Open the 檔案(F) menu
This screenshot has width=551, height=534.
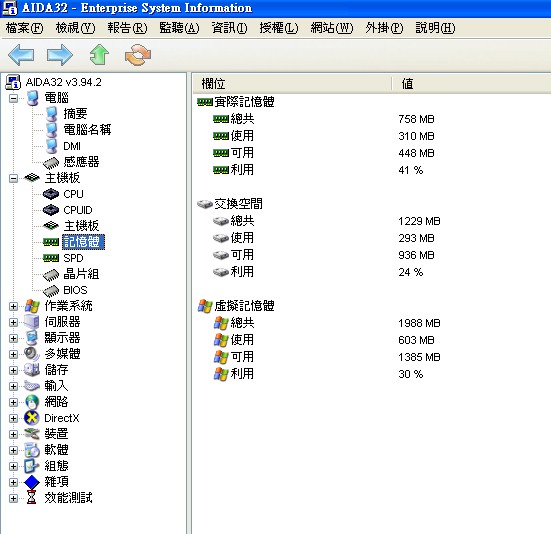[24, 28]
